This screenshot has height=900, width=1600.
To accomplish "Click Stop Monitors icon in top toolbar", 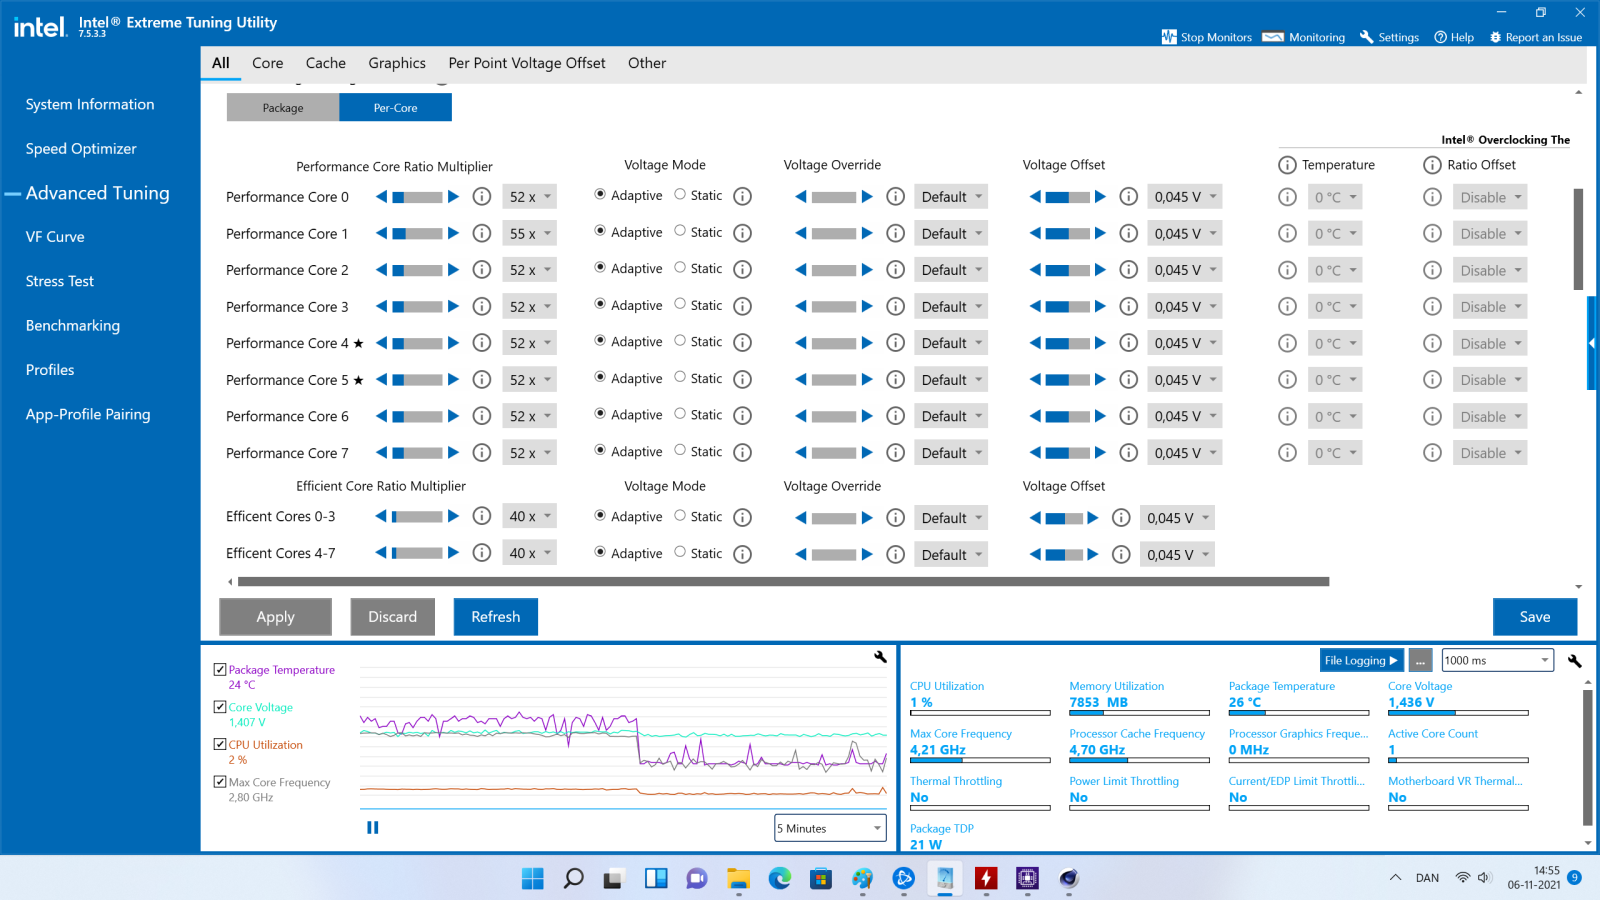I will pos(1169,37).
